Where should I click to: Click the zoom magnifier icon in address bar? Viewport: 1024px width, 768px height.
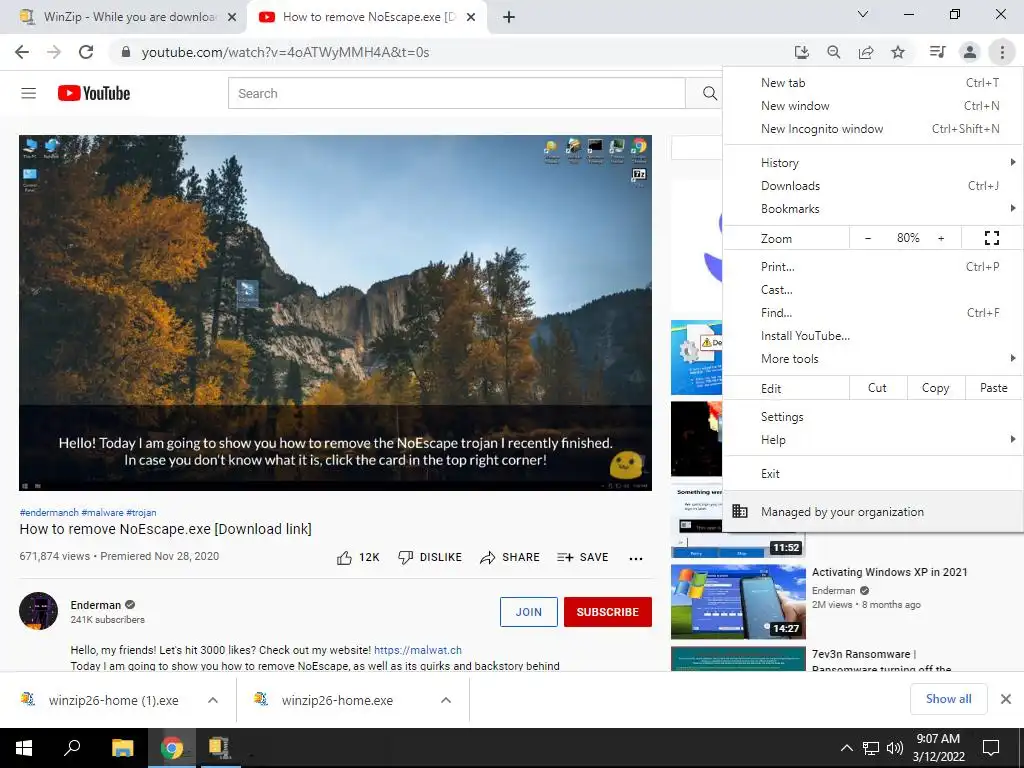[833, 52]
